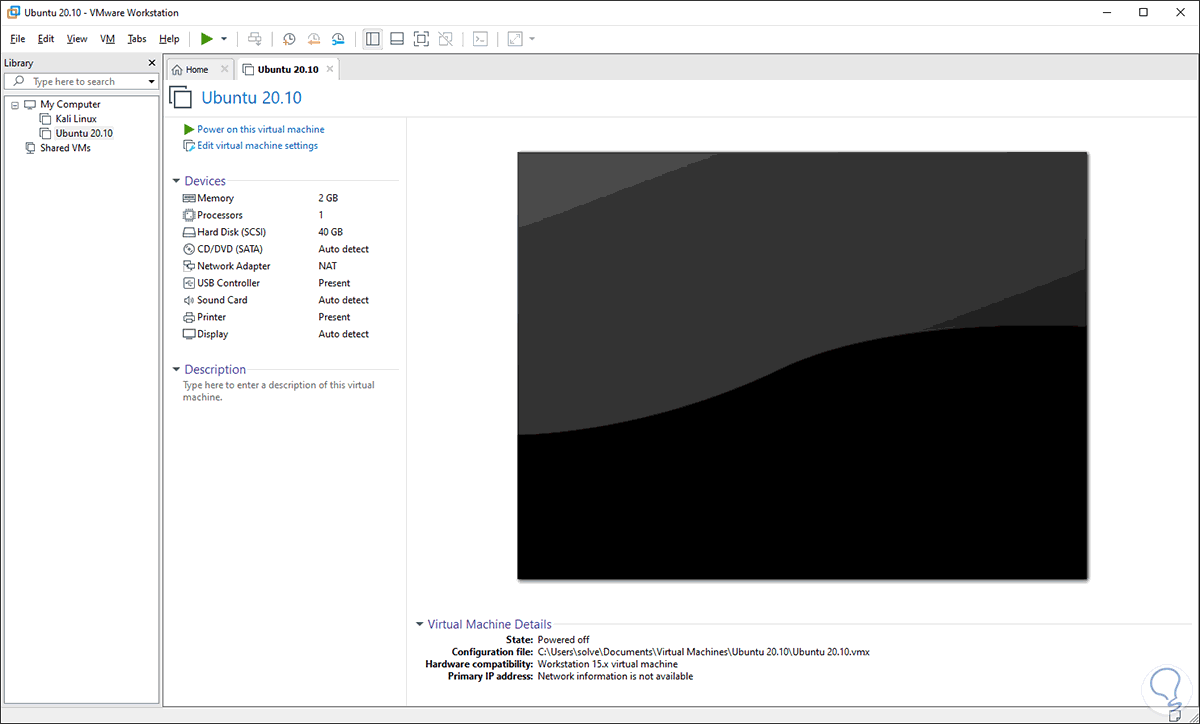Click the Ubuntu 20.10 heading VM icon
This screenshot has height=724, width=1200.
(180, 97)
